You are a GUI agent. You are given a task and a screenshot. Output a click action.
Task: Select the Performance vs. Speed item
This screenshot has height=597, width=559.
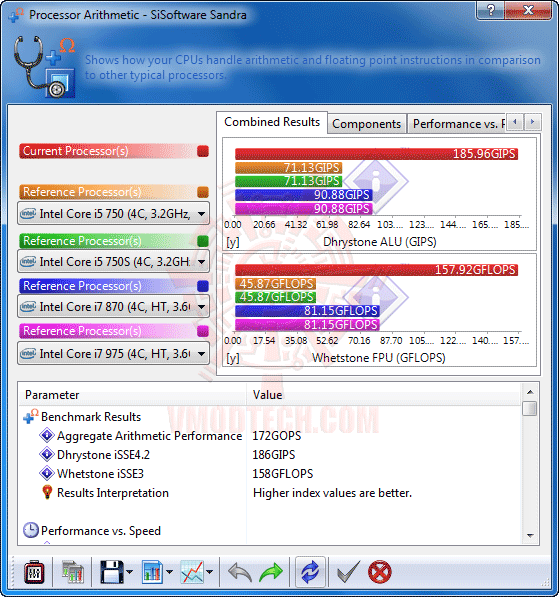(x=101, y=531)
